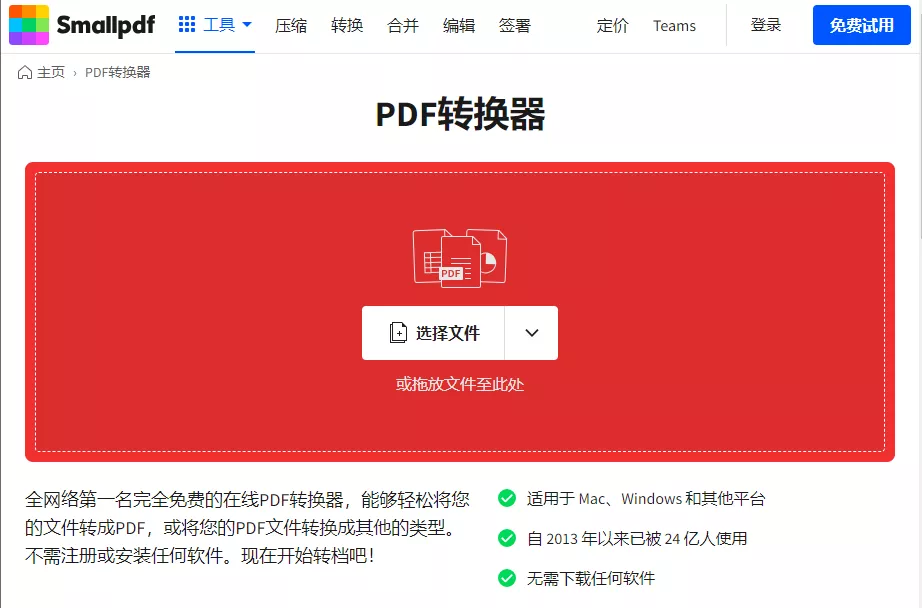Click checkmark icon beside 适用于 Mac、Windows
The width and height of the screenshot is (922, 608).
coord(507,498)
